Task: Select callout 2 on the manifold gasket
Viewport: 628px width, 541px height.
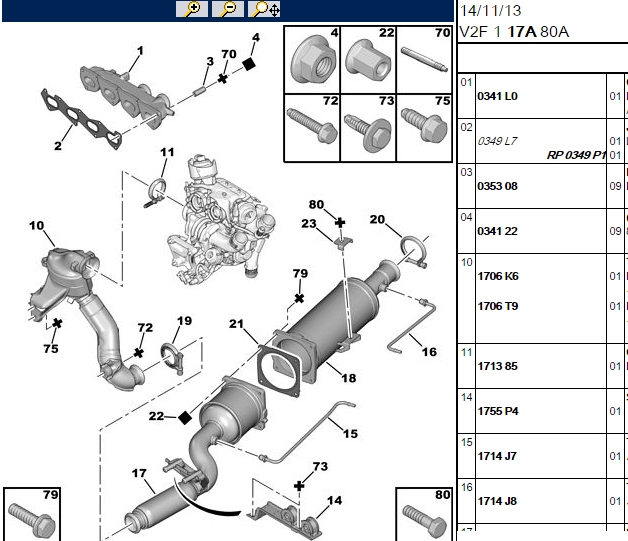Action: coord(58,146)
